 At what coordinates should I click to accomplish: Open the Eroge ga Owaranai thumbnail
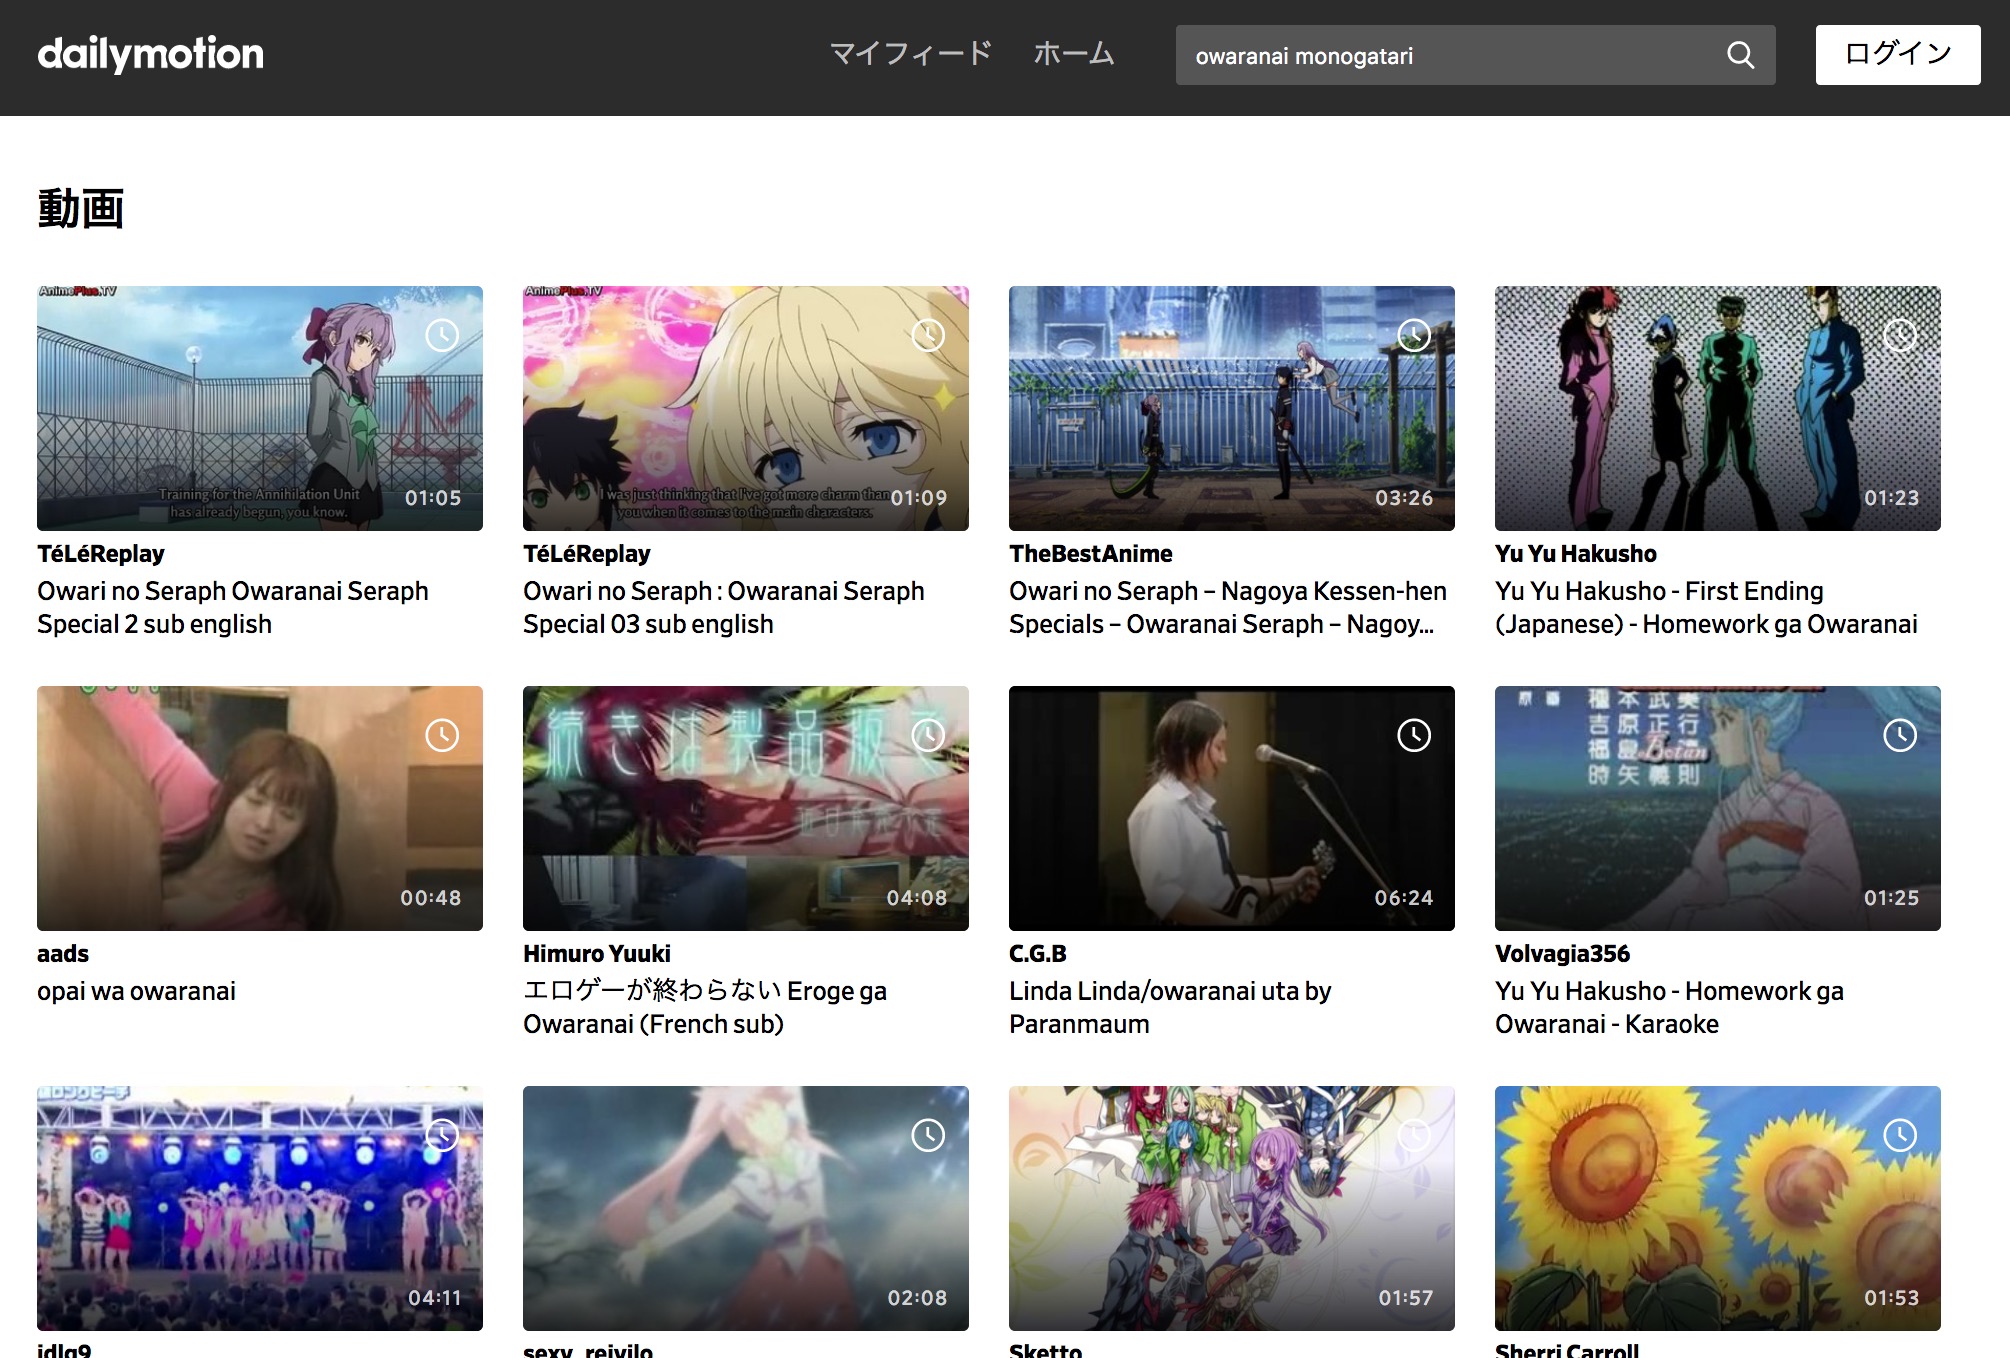click(x=746, y=808)
